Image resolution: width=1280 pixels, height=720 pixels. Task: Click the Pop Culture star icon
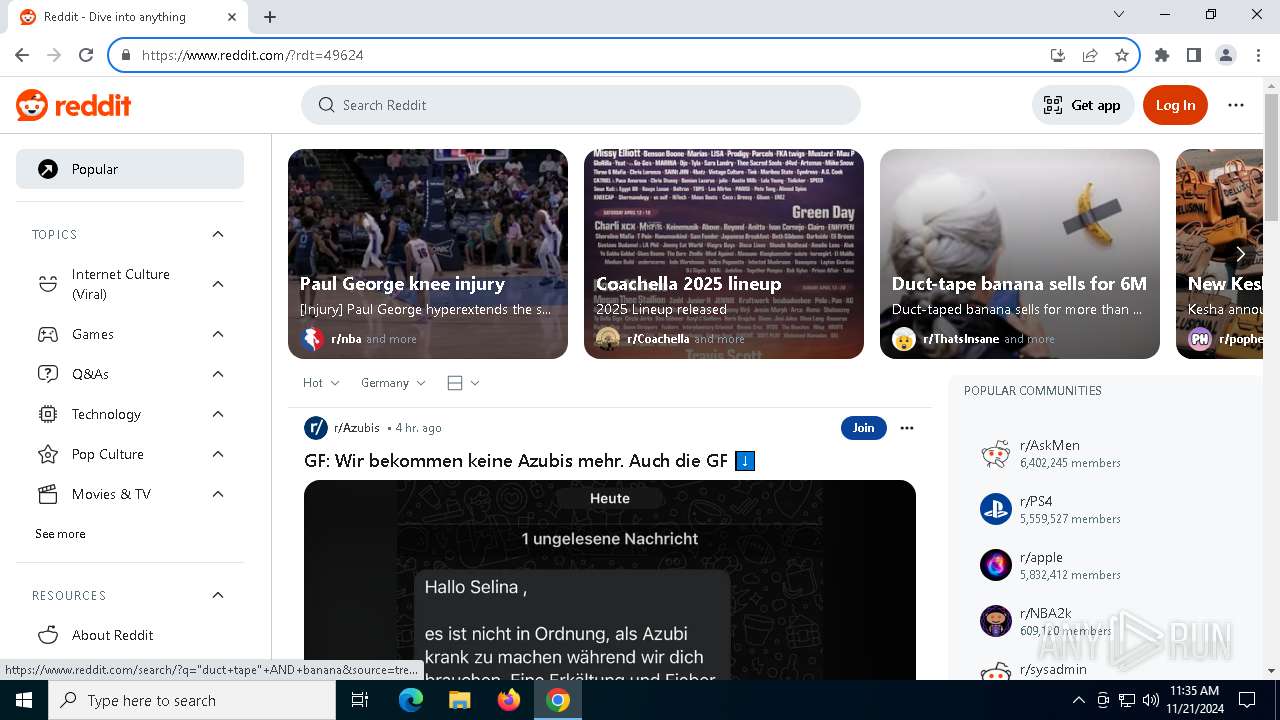pos(48,454)
